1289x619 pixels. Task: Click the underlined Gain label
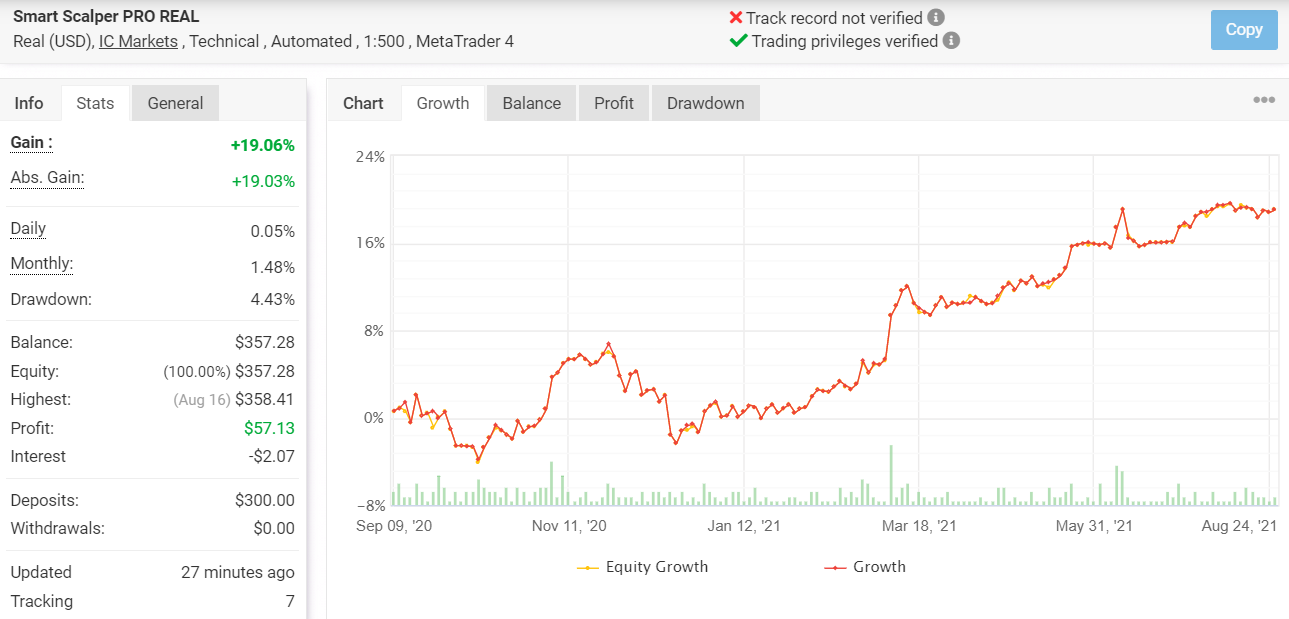tap(25, 142)
